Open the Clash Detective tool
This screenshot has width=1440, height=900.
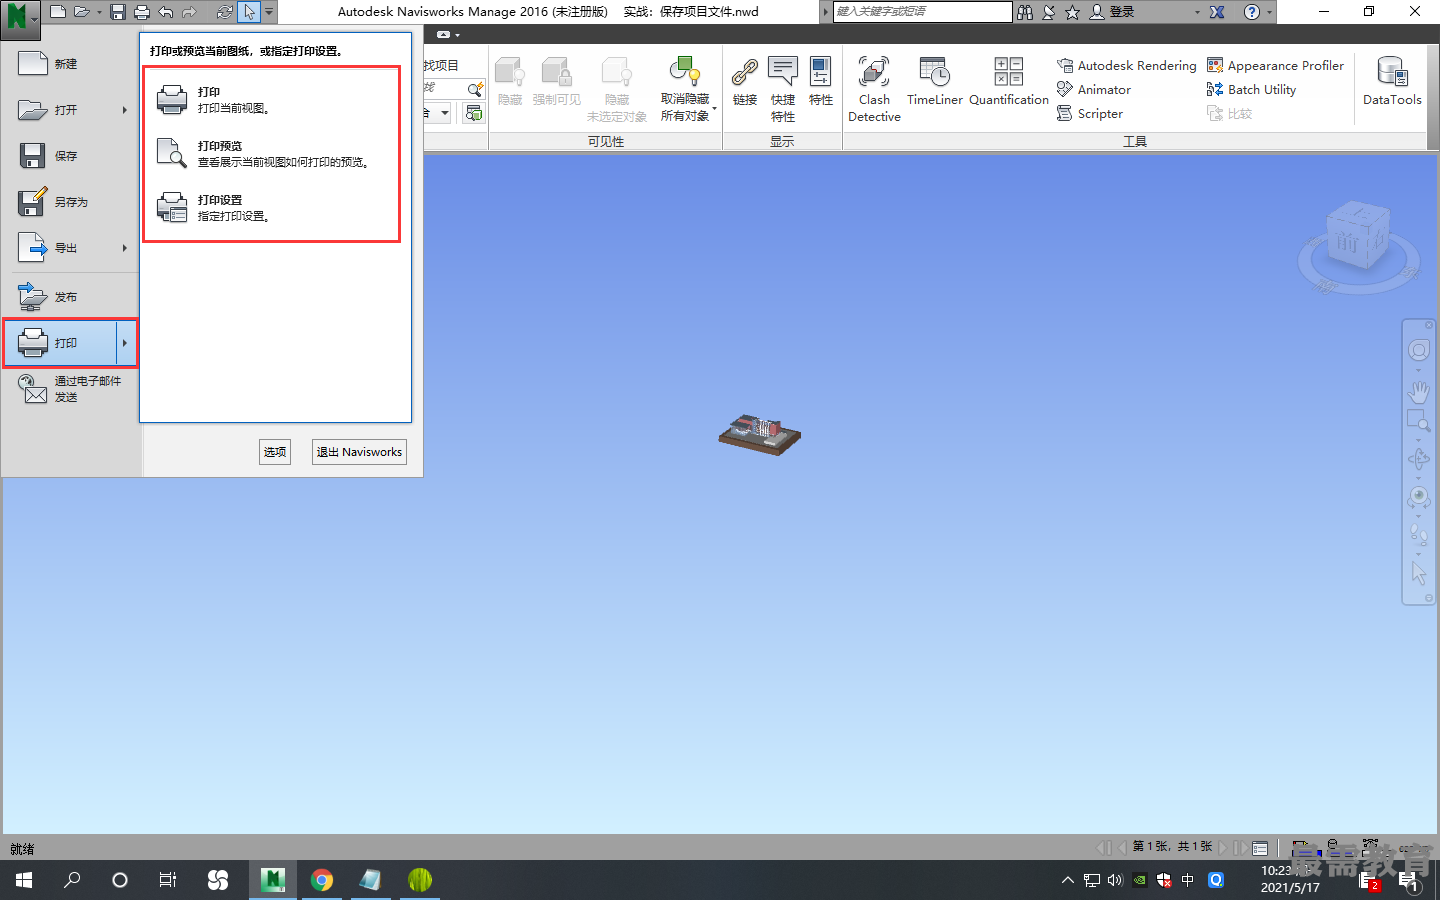(874, 89)
